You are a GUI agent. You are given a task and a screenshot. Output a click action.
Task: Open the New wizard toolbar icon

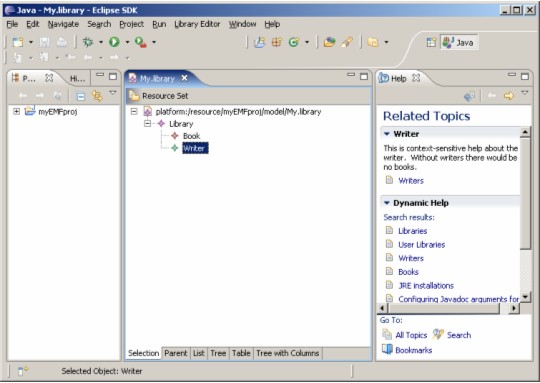[18, 42]
